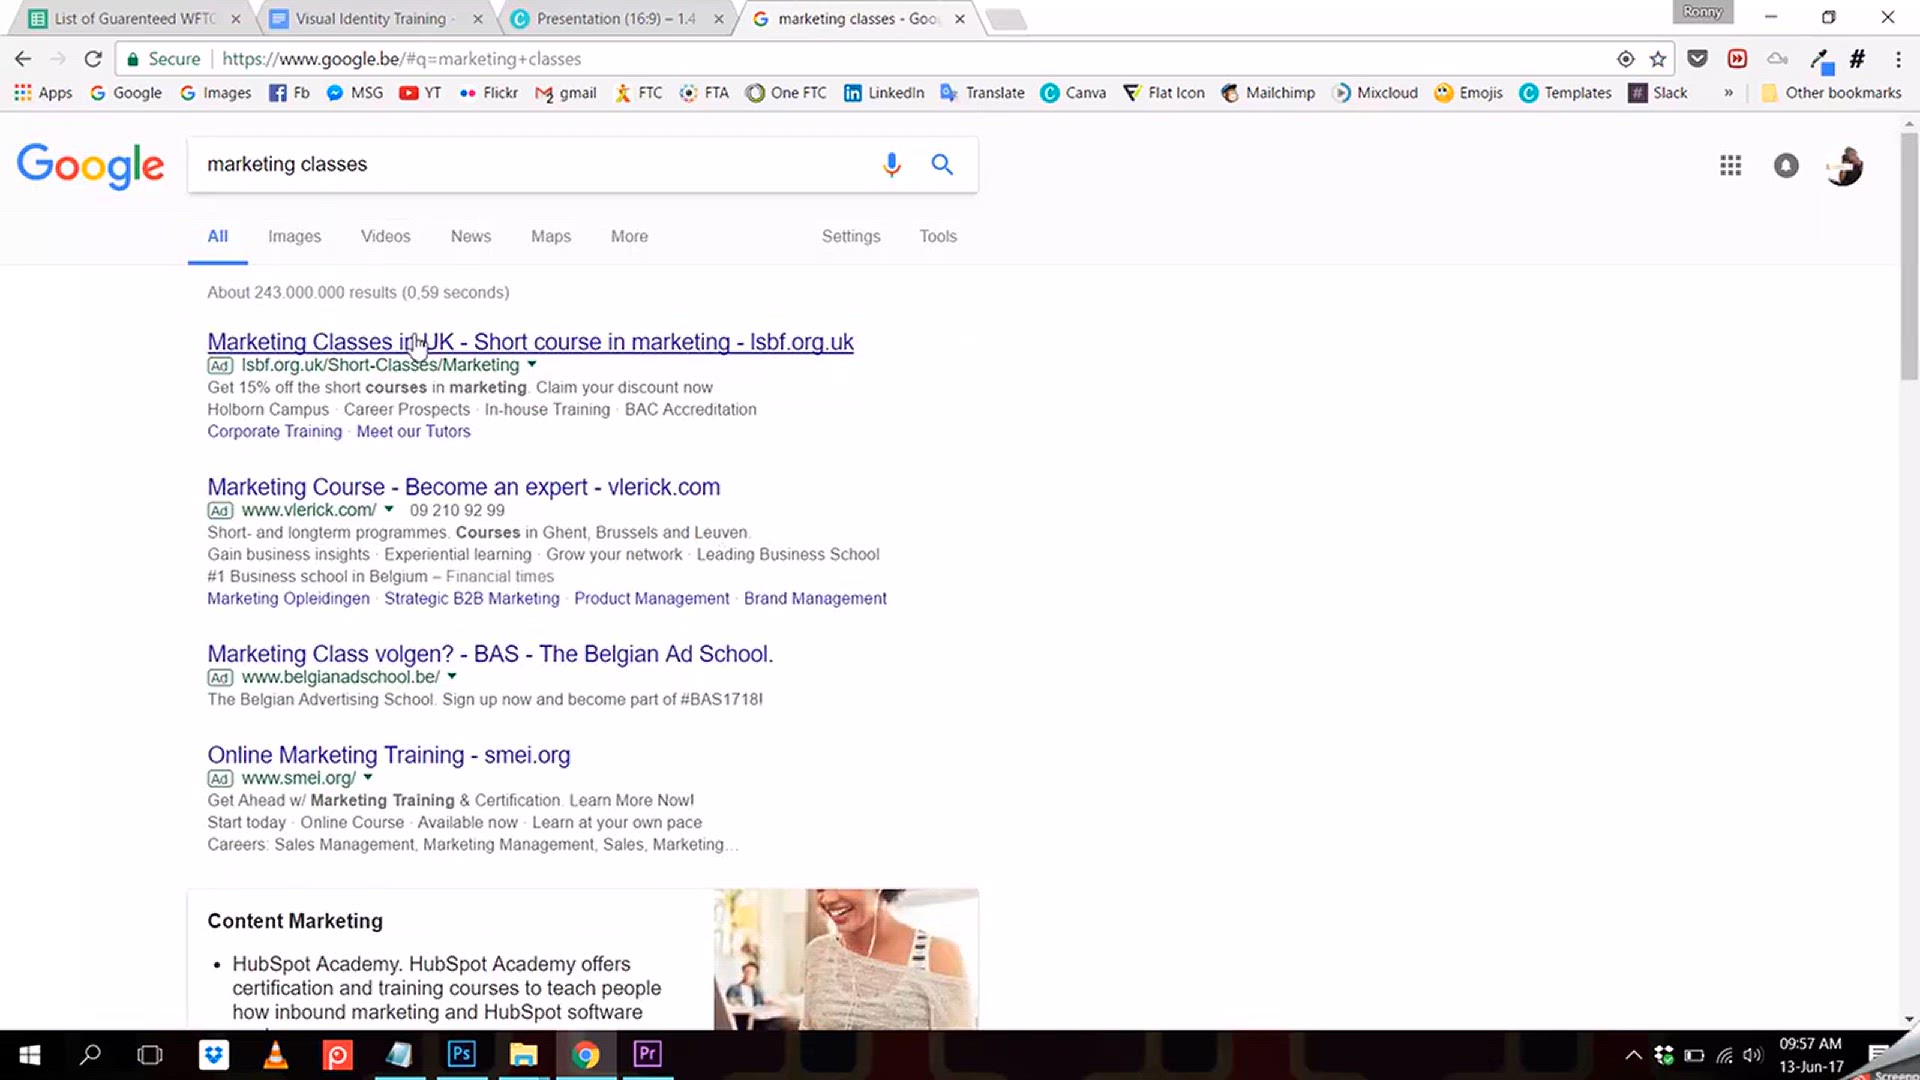Open Google apps grid
Image resolution: width=1920 pixels, height=1080 pixels.
tap(1730, 165)
